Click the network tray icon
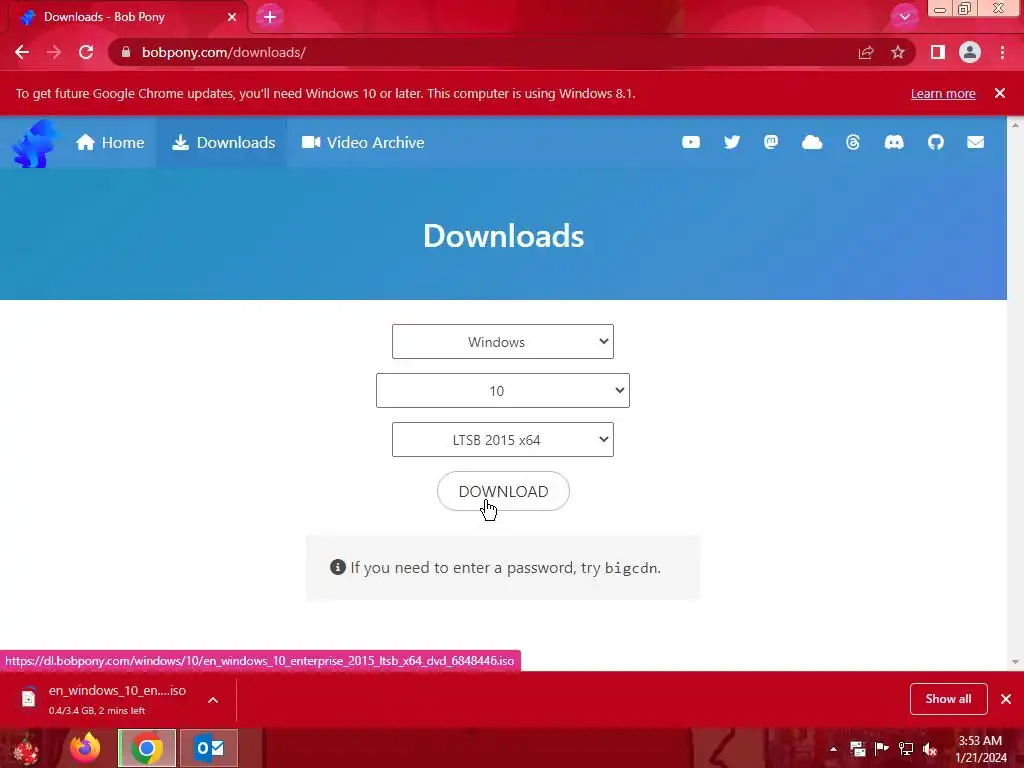Screen dimensions: 1024x768 (x=906, y=749)
